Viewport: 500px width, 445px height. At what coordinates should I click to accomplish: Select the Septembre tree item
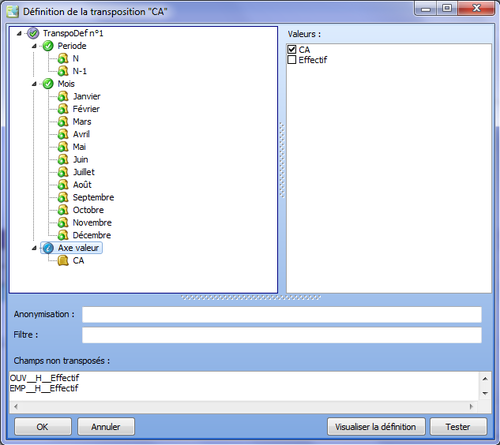point(93,197)
